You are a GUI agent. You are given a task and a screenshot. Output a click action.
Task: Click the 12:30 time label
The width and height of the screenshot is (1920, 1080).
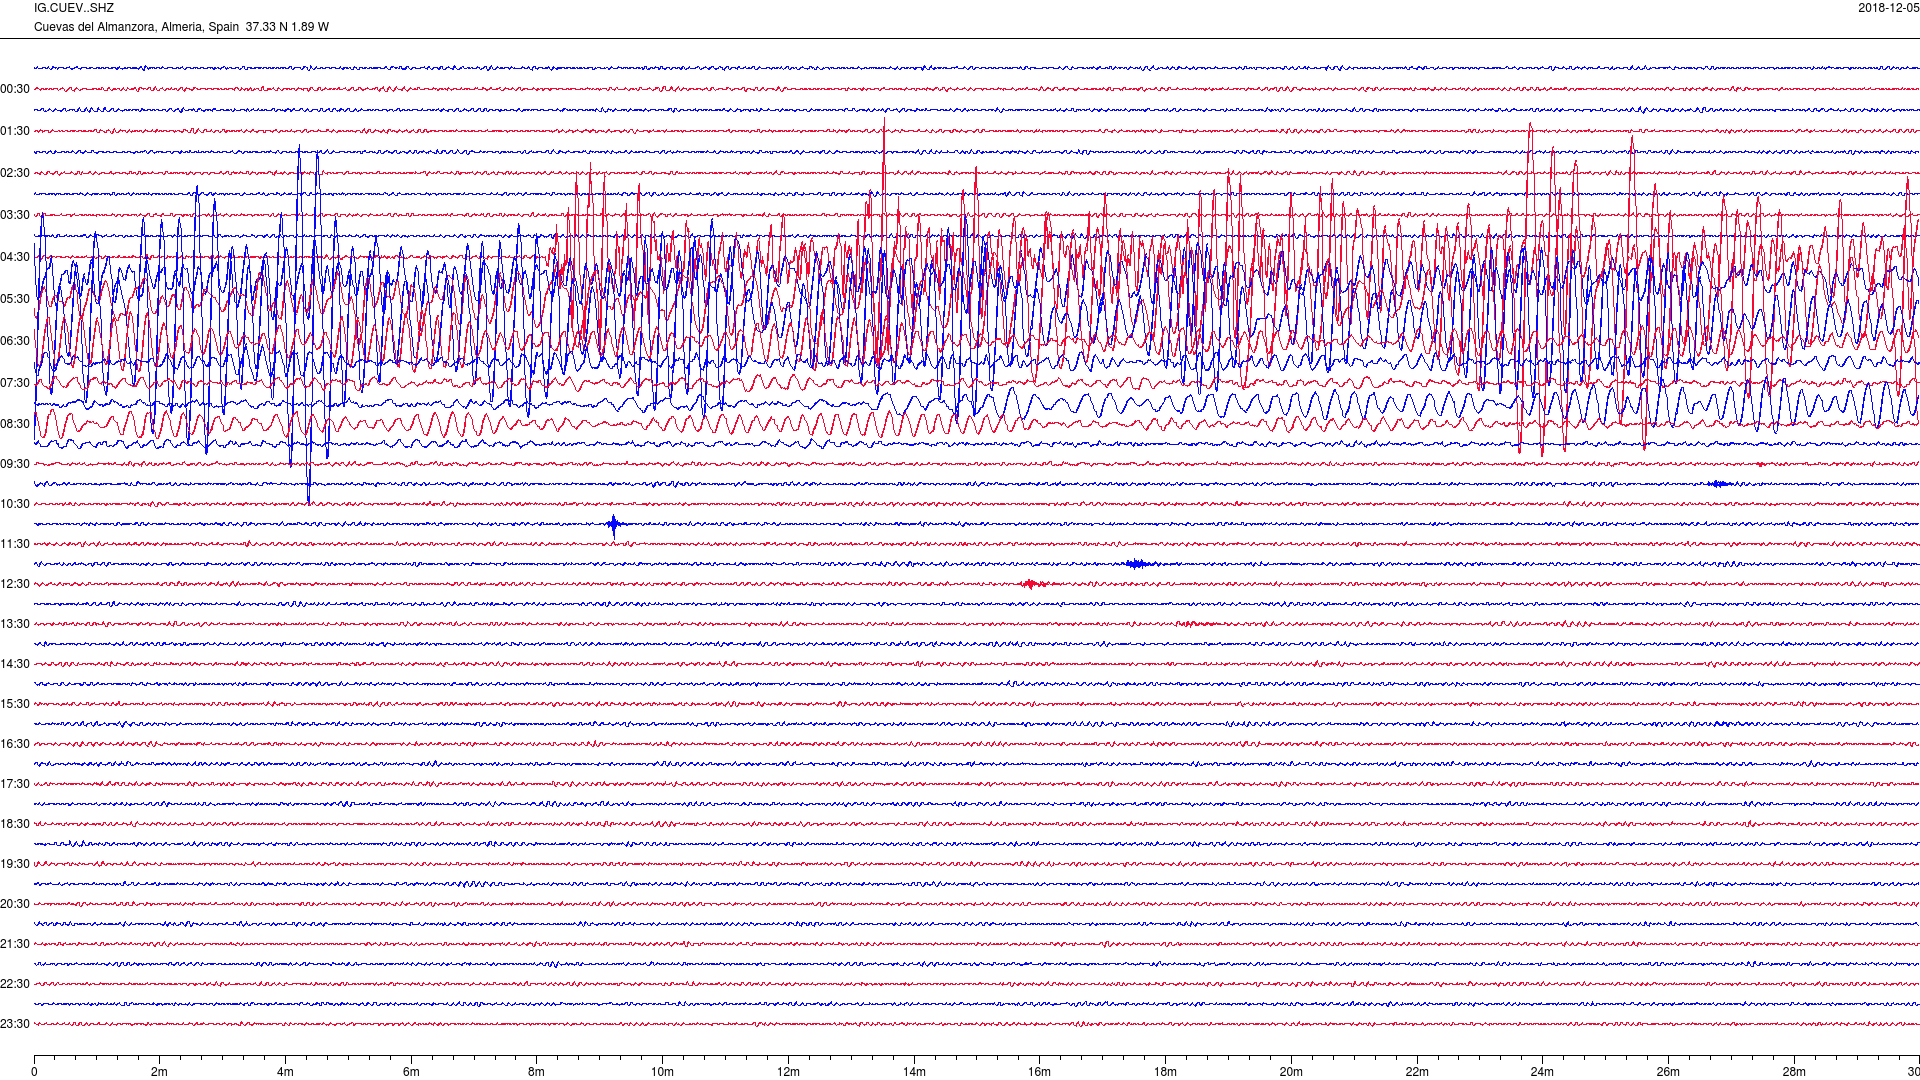point(15,584)
